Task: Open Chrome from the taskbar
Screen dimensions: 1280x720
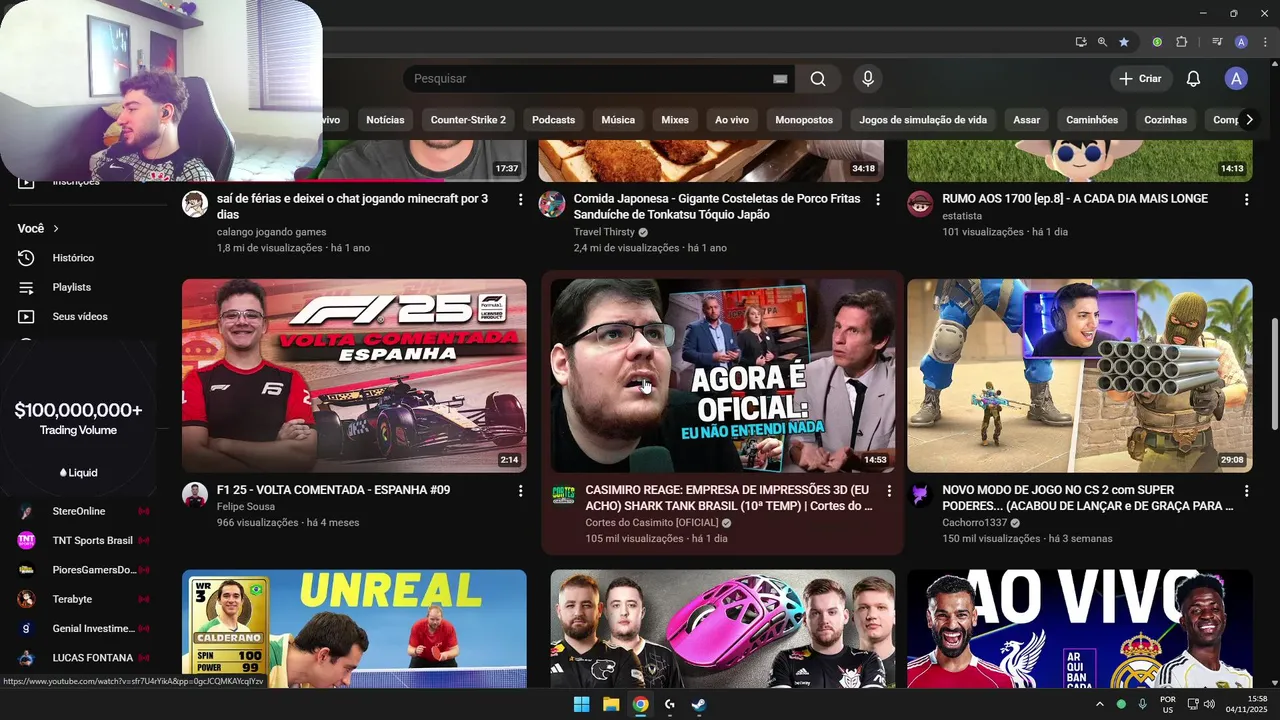Action: click(x=640, y=704)
